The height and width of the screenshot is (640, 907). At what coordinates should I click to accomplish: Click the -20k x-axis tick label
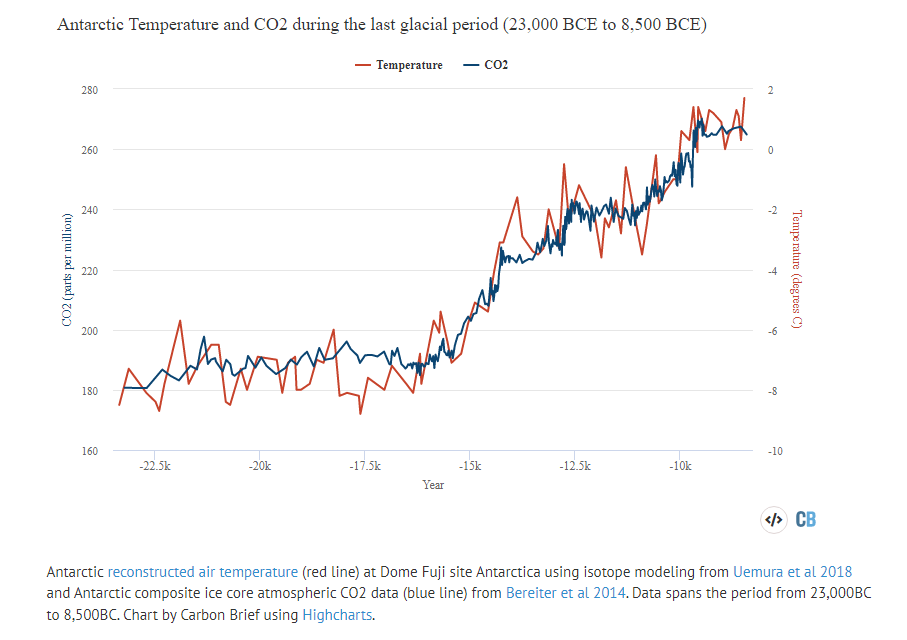click(260, 466)
